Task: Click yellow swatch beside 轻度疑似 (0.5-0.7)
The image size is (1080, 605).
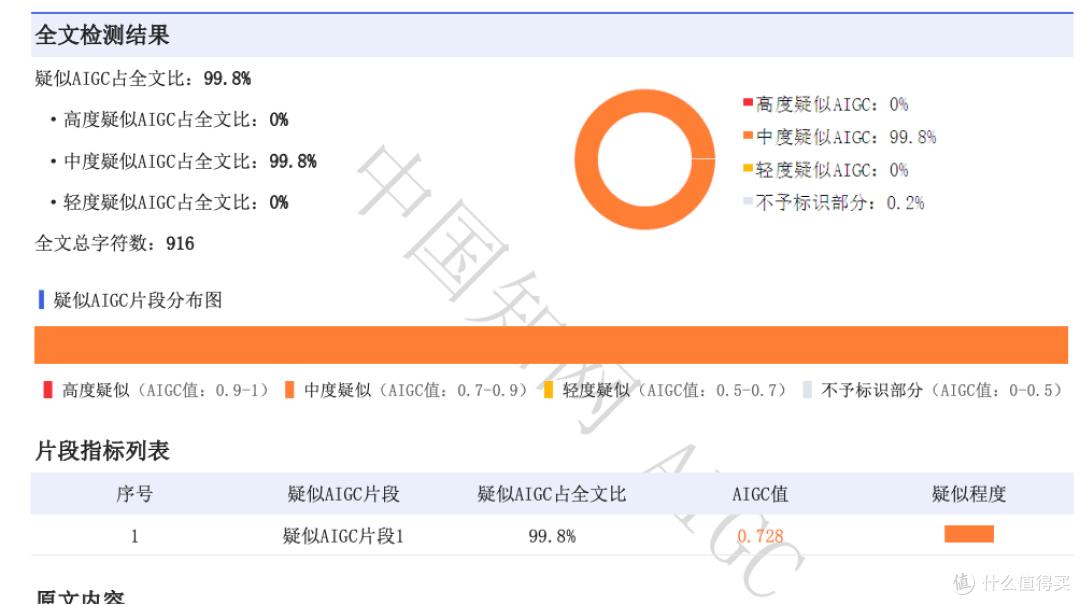Action: coord(548,390)
